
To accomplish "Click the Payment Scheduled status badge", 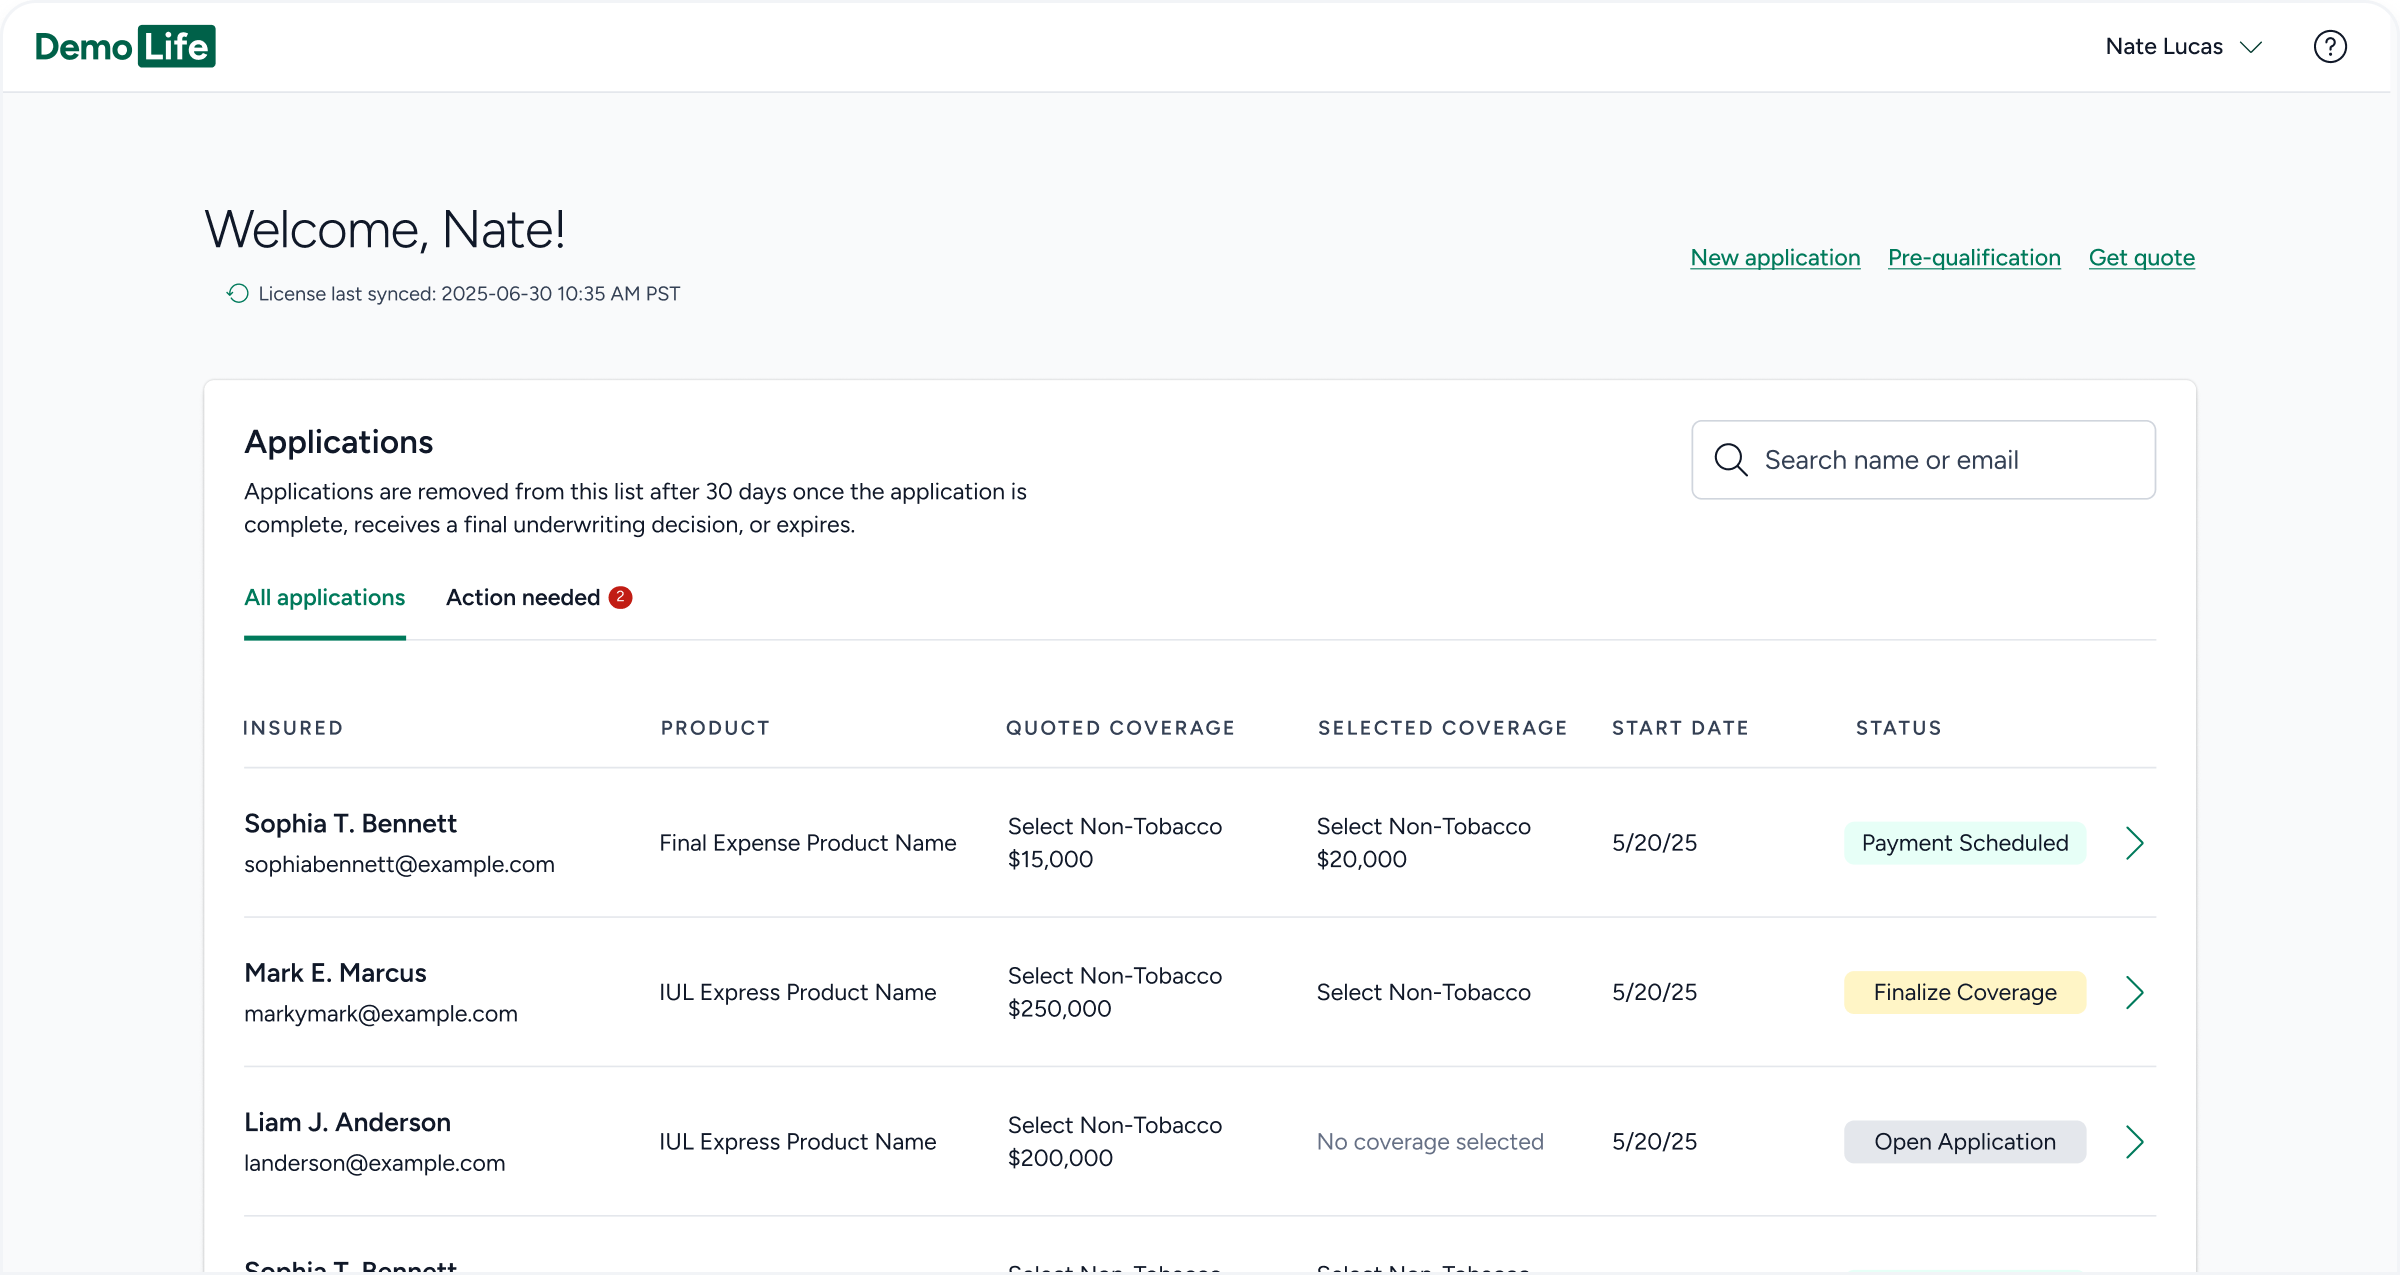I will pyautogui.click(x=1964, y=843).
